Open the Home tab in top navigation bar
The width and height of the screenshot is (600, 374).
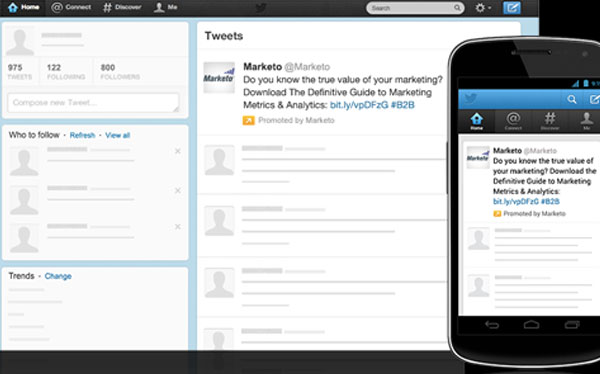click(x=23, y=7)
